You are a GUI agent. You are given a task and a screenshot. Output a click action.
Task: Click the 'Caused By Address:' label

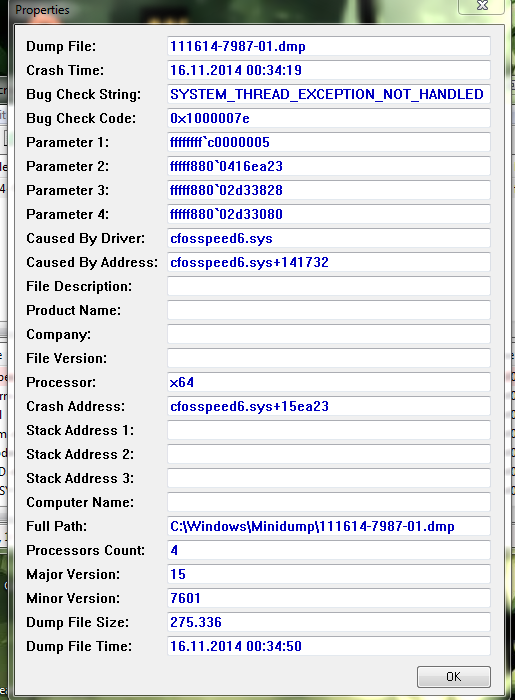pos(92,262)
